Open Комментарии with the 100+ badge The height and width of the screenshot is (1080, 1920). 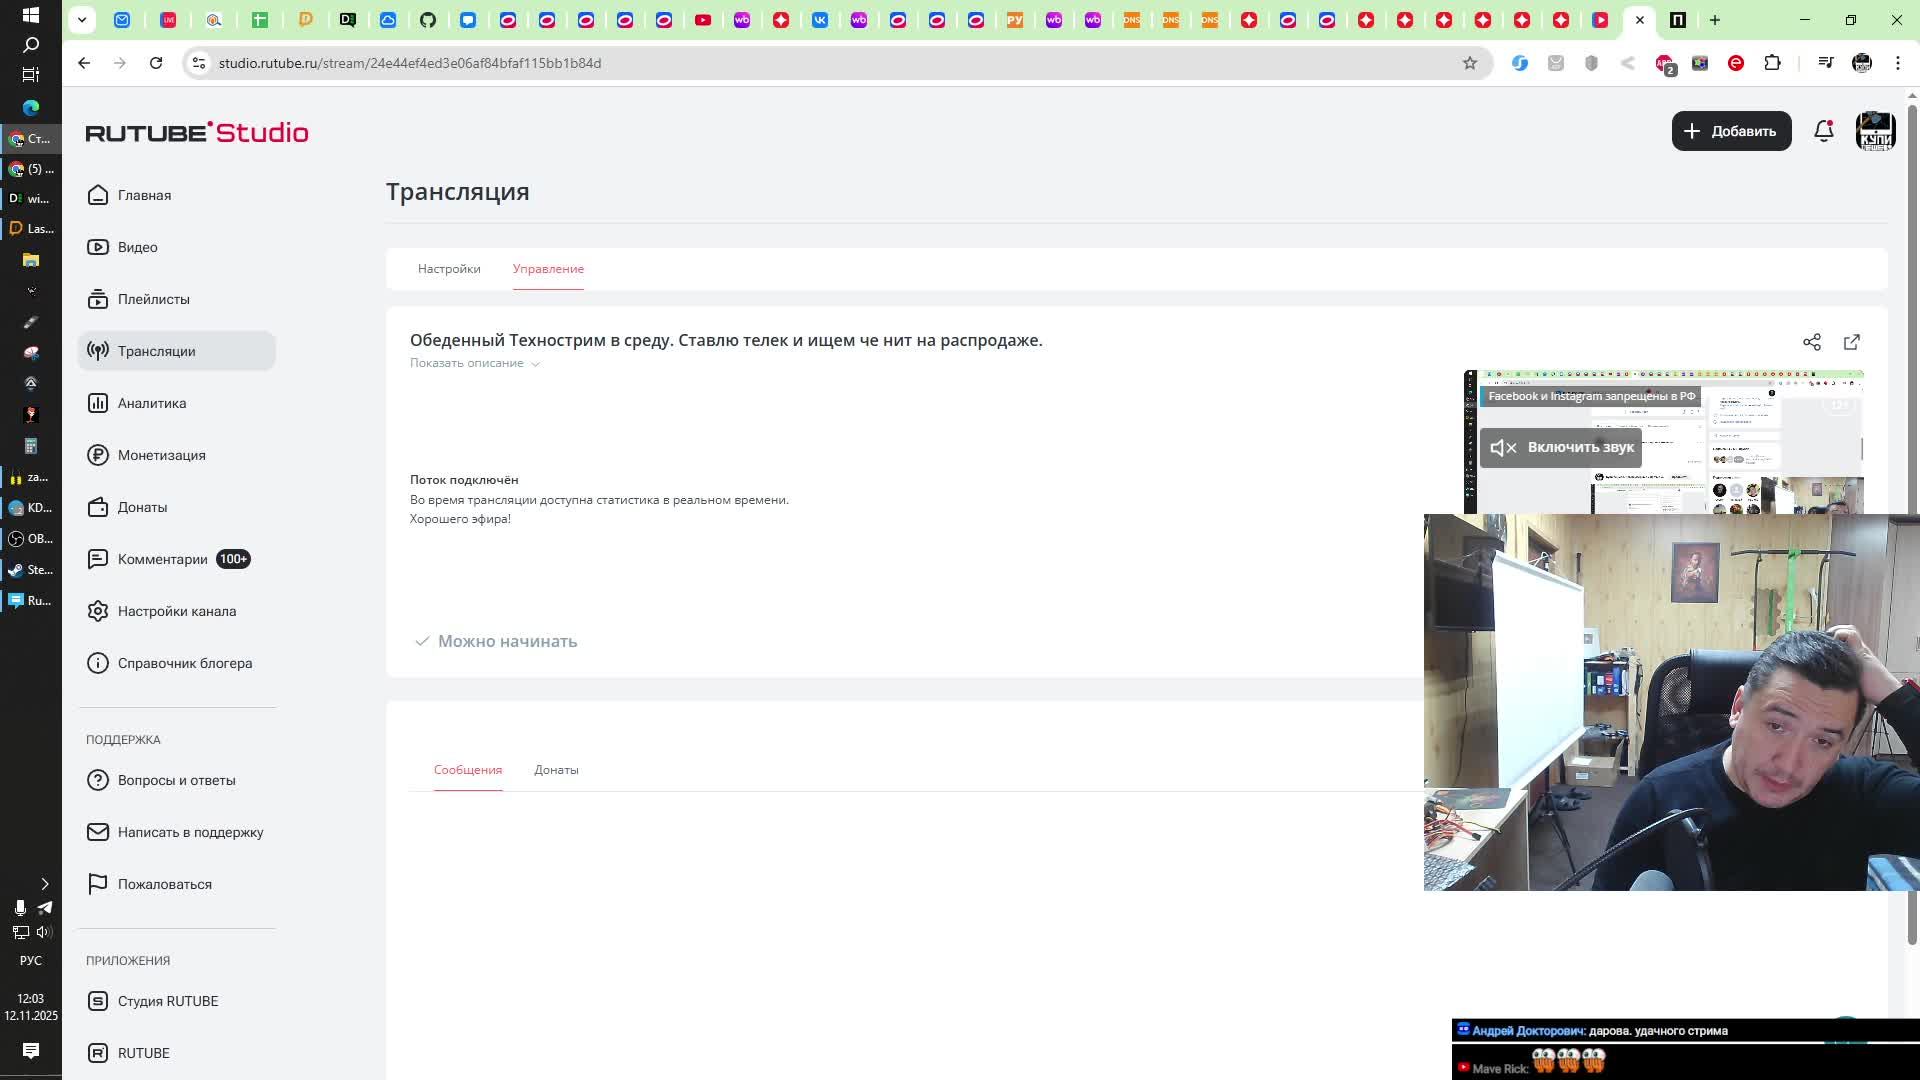coord(163,559)
